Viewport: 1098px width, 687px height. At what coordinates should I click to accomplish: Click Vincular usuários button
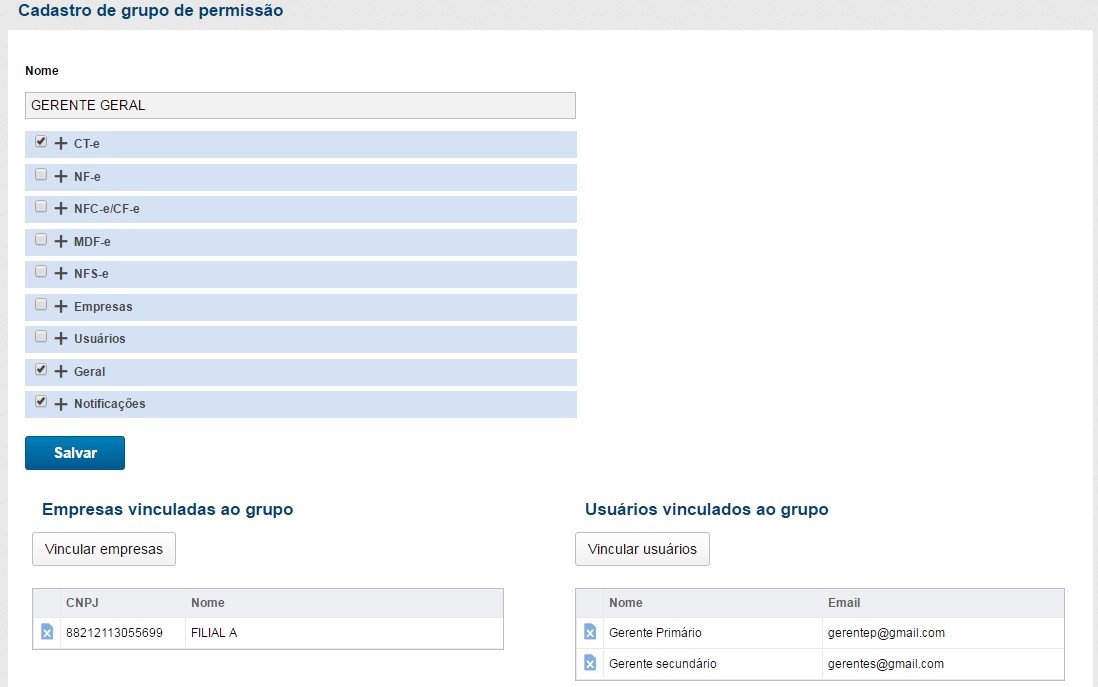(x=642, y=549)
